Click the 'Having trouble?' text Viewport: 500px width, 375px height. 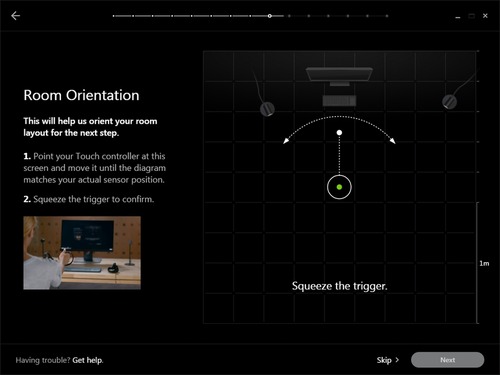click(x=43, y=360)
